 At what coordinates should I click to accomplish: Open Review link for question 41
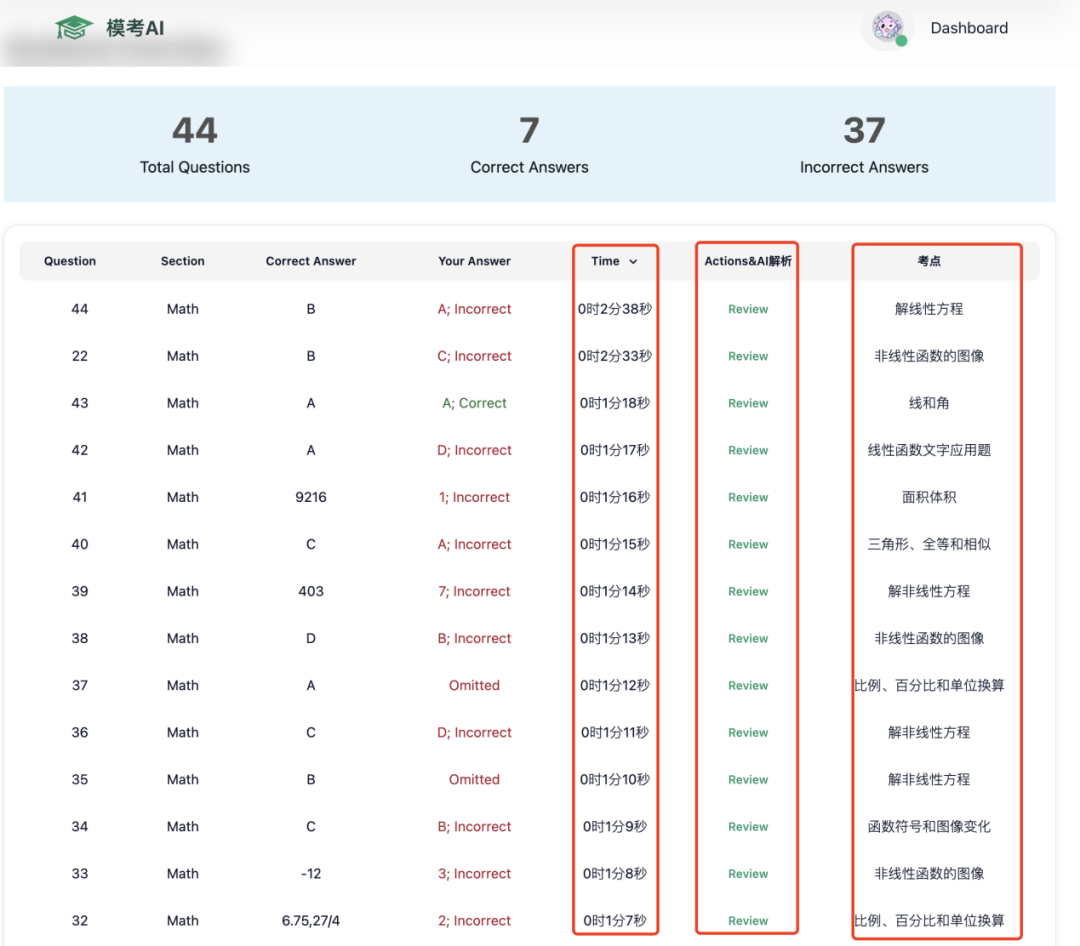(x=748, y=497)
